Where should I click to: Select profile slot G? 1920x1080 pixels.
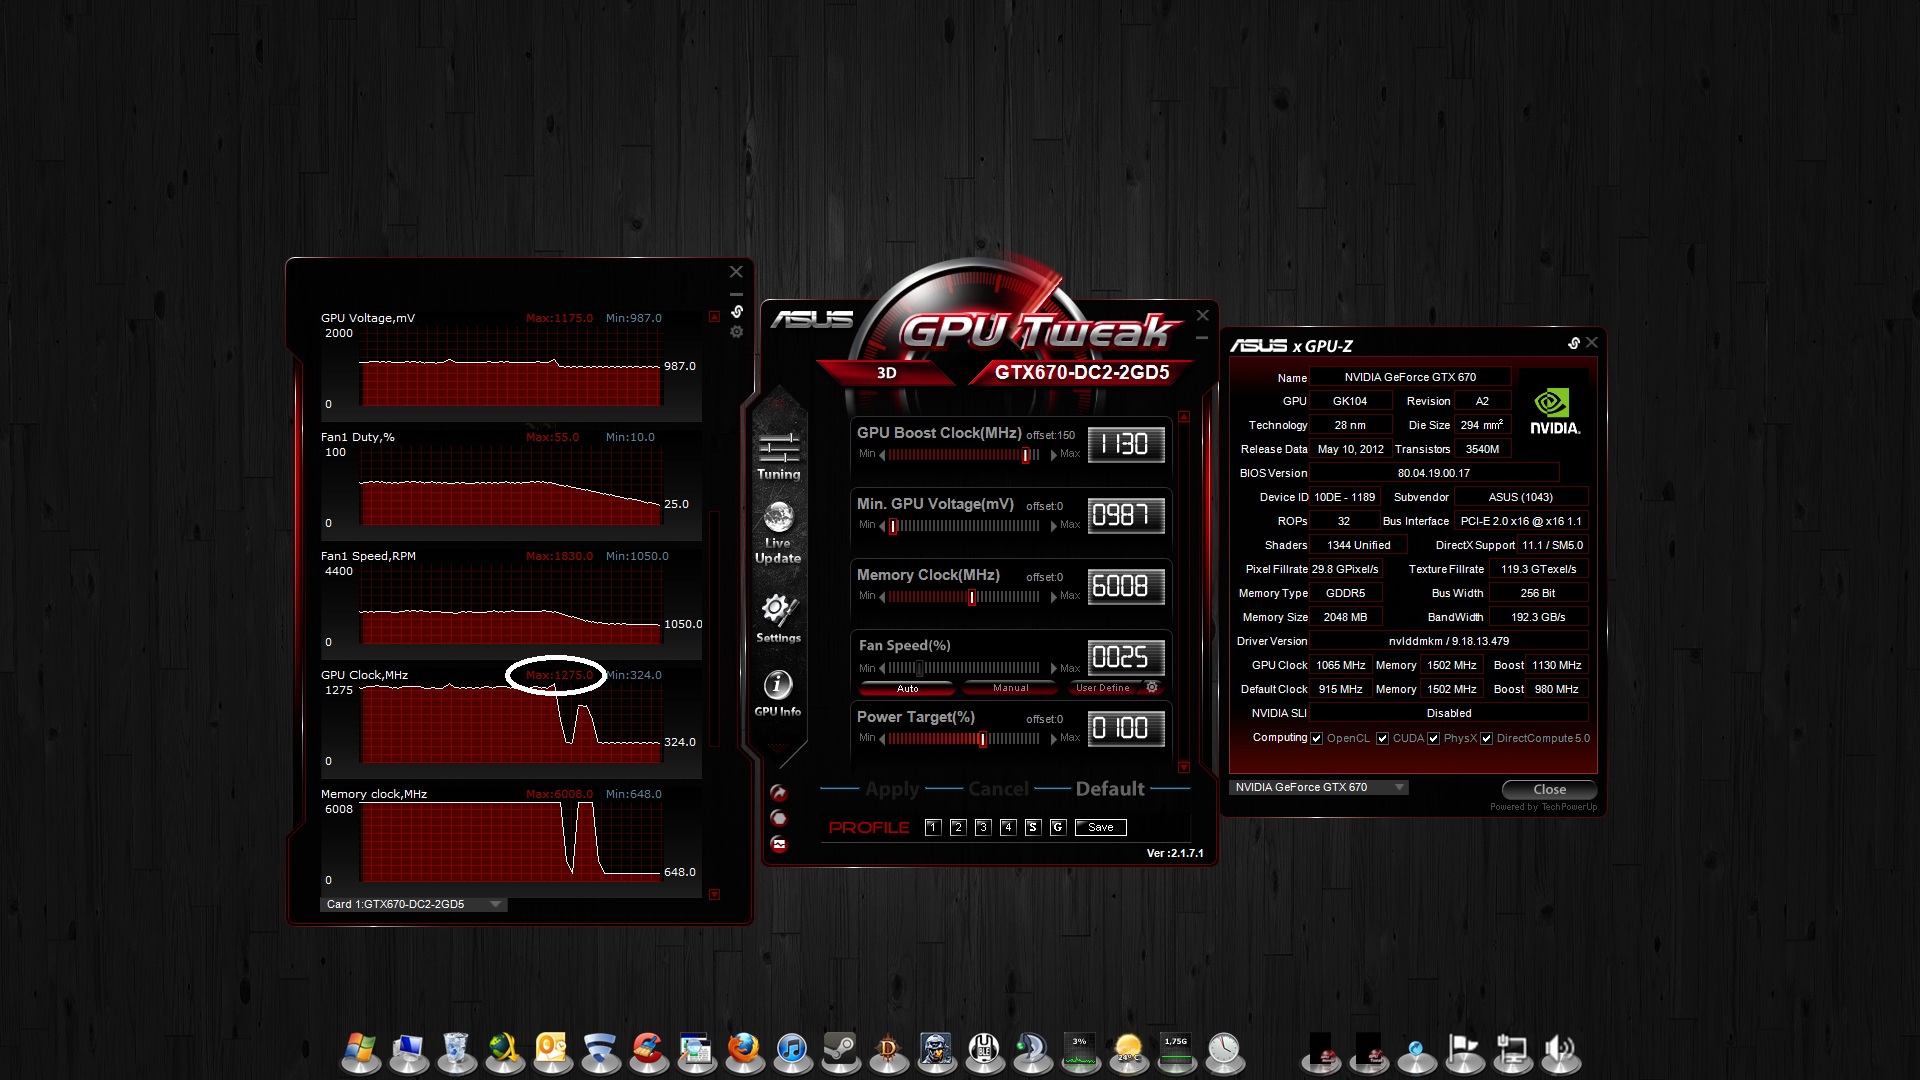pos(1058,827)
